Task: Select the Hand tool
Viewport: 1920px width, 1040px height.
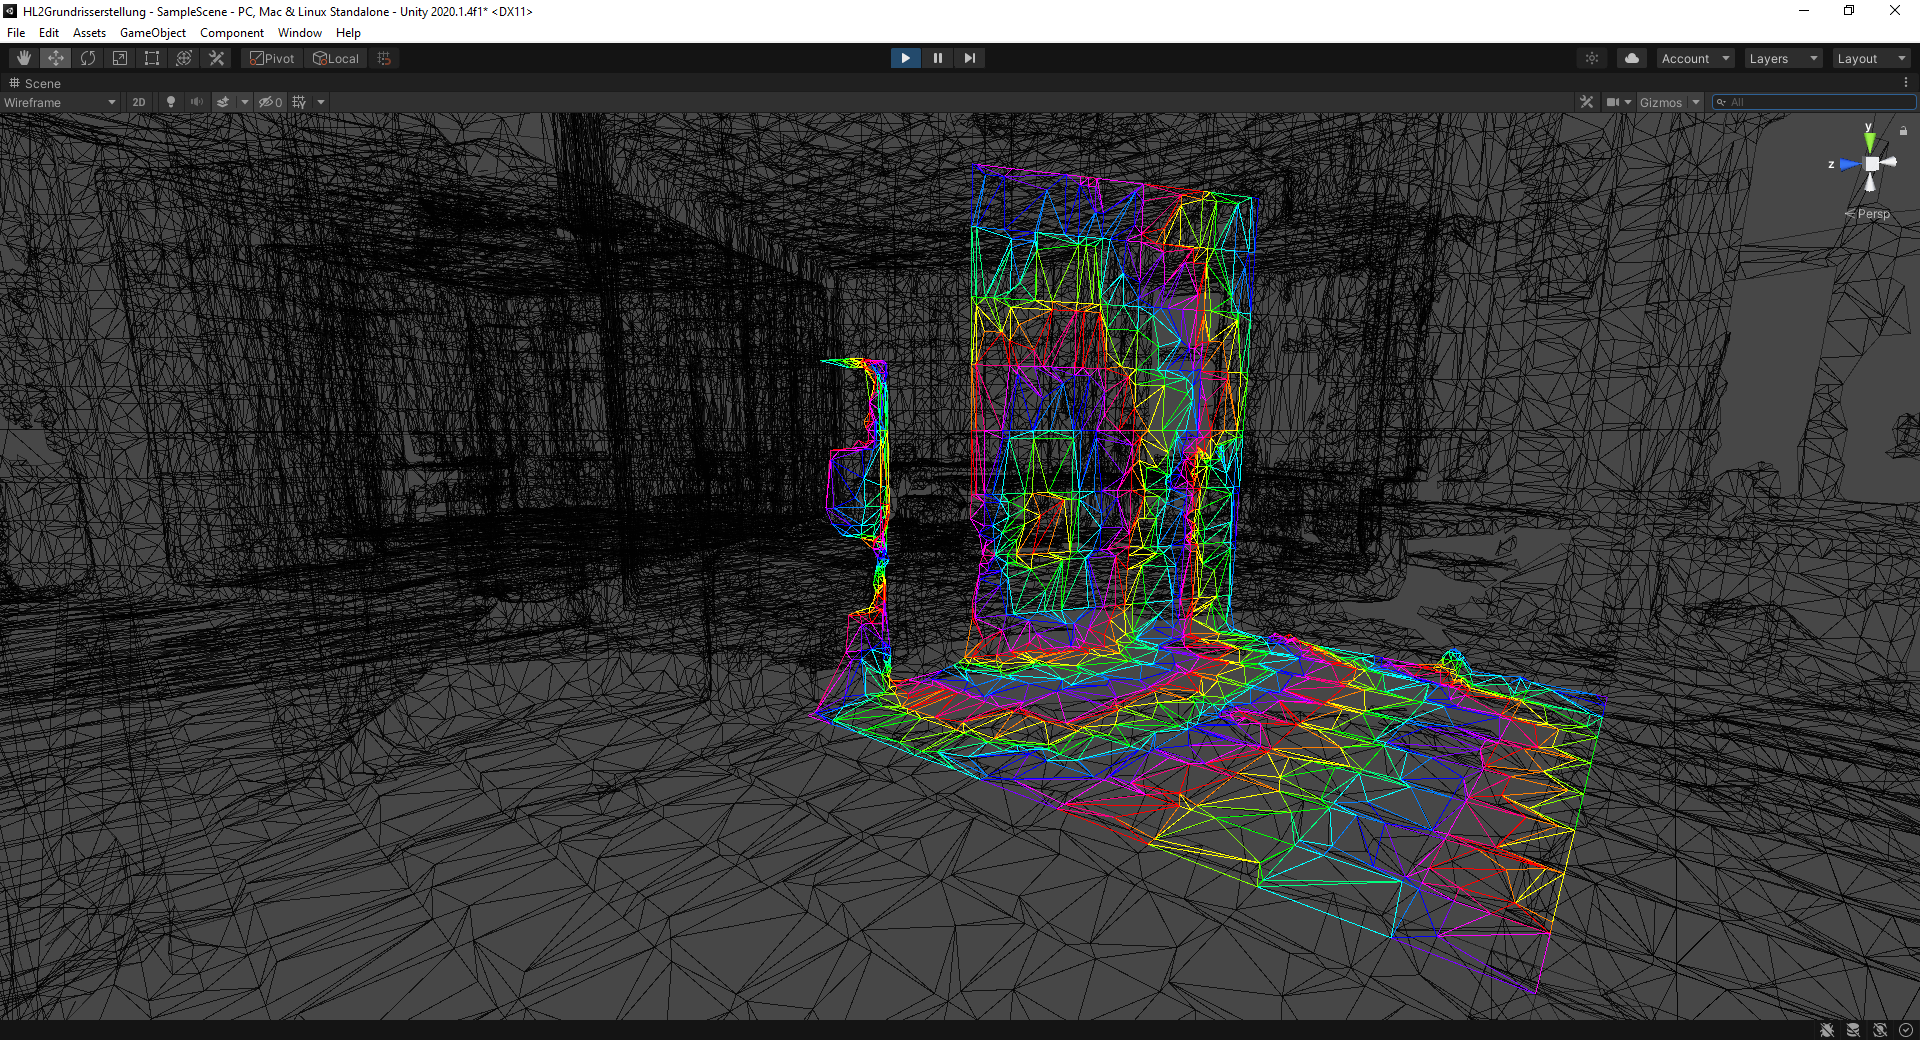Action: [24, 58]
